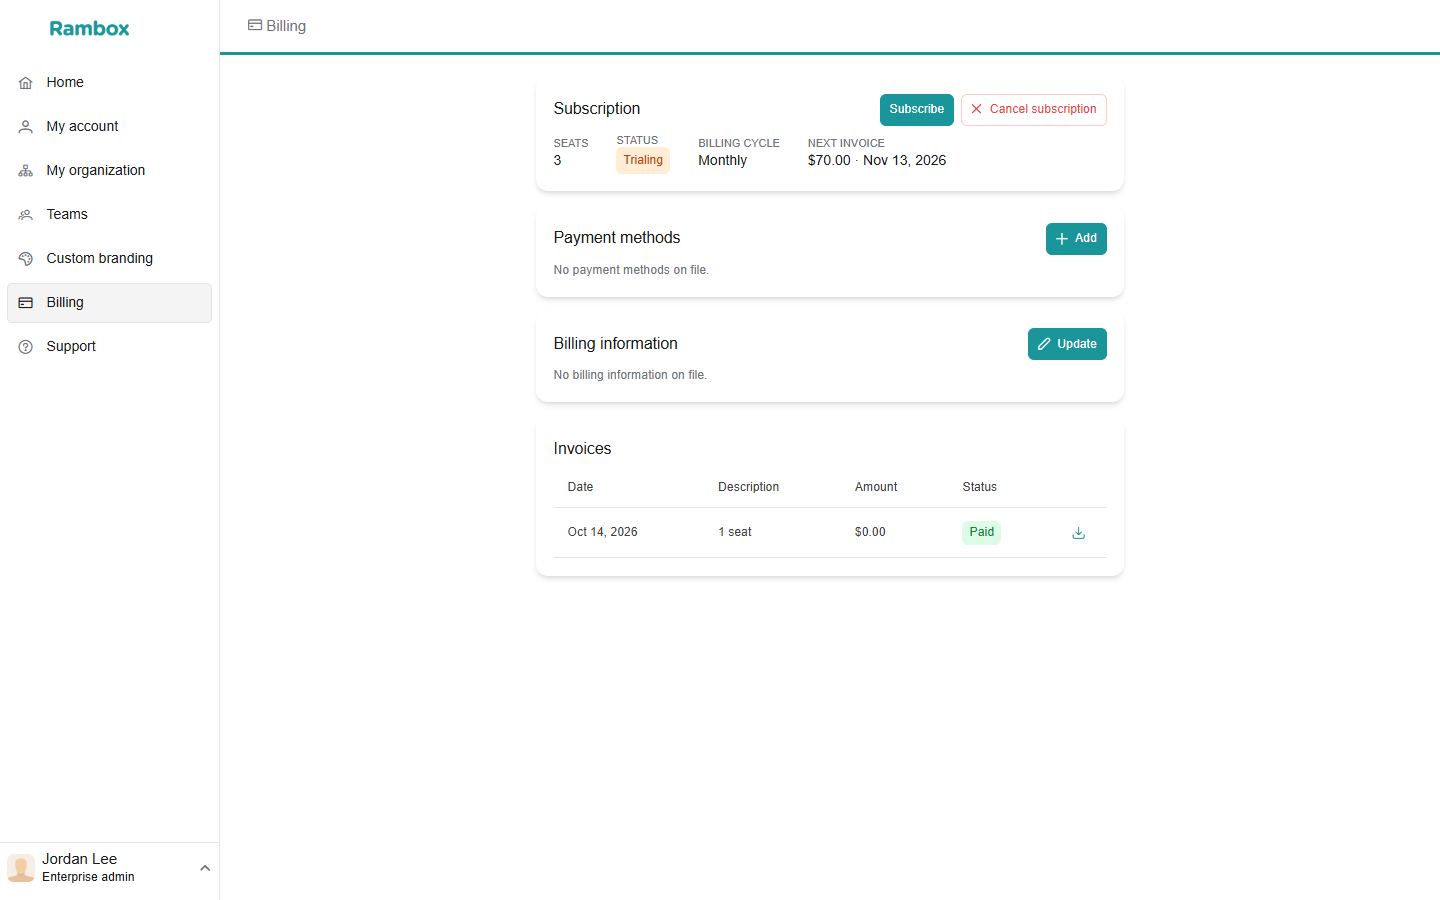
Task: Click the Subscribe button
Action: click(x=917, y=110)
